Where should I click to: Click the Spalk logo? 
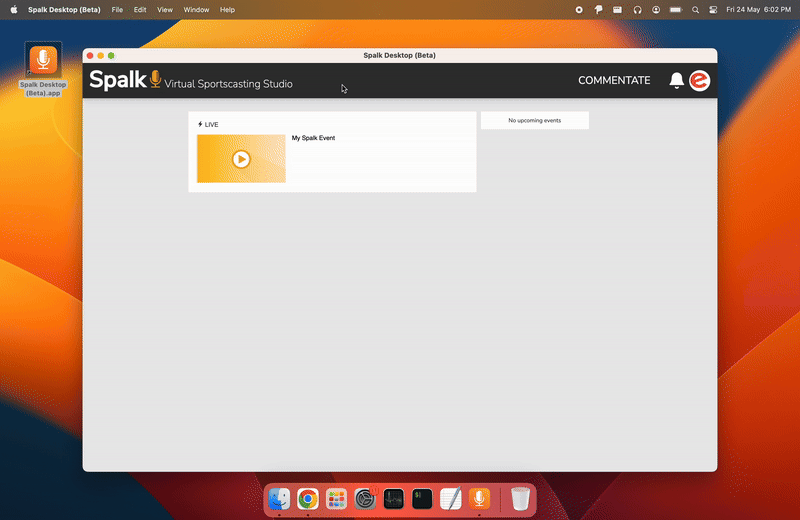coord(126,80)
